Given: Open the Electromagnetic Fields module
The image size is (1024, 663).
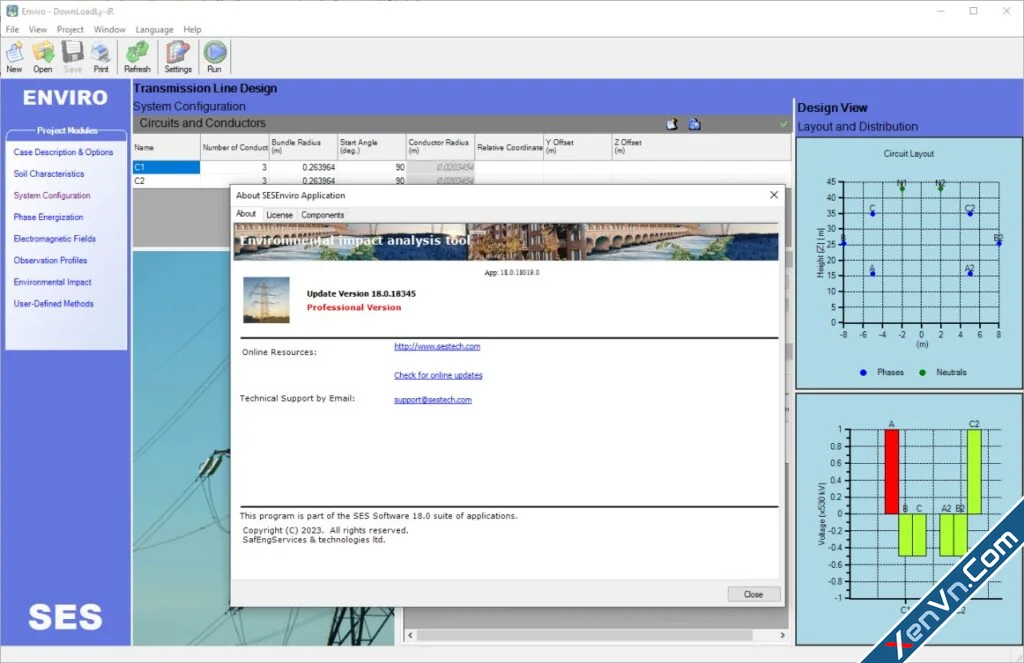Looking at the screenshot, I should tap(55, 238).
